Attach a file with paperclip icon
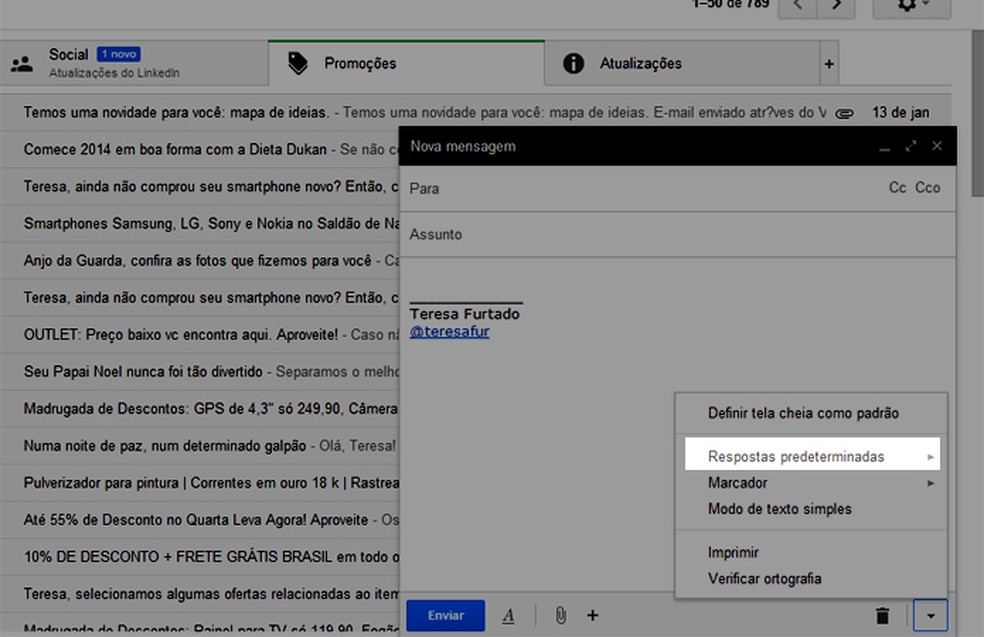This screenshot has height=637, width=984. [560, 615]
